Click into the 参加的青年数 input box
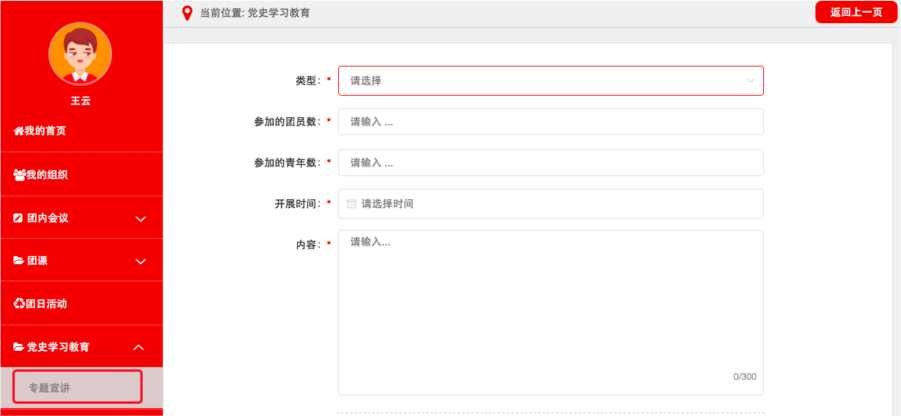The height and width of the screenshot is (416, 901). pos(550,163)
